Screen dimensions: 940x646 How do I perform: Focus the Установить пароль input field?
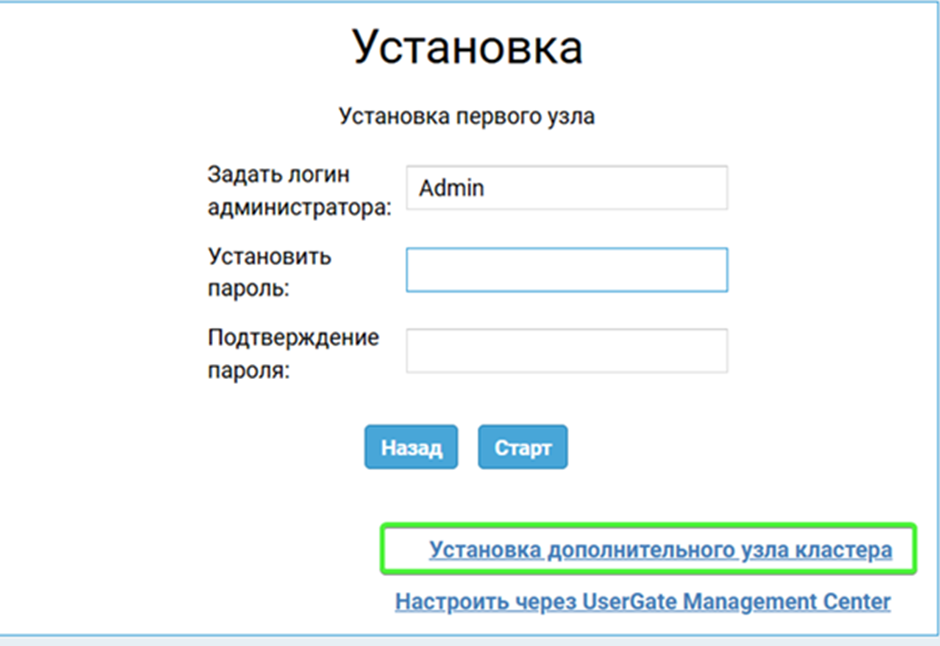pyautogui.click(x=566, y=270)
